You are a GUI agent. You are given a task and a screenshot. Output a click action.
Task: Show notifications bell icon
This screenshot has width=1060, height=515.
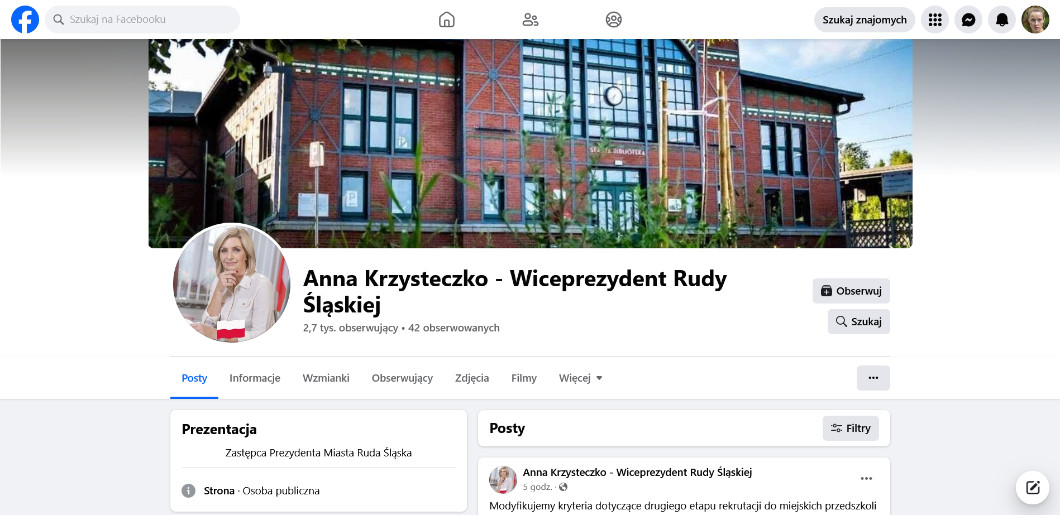[x=1001, y=19]
